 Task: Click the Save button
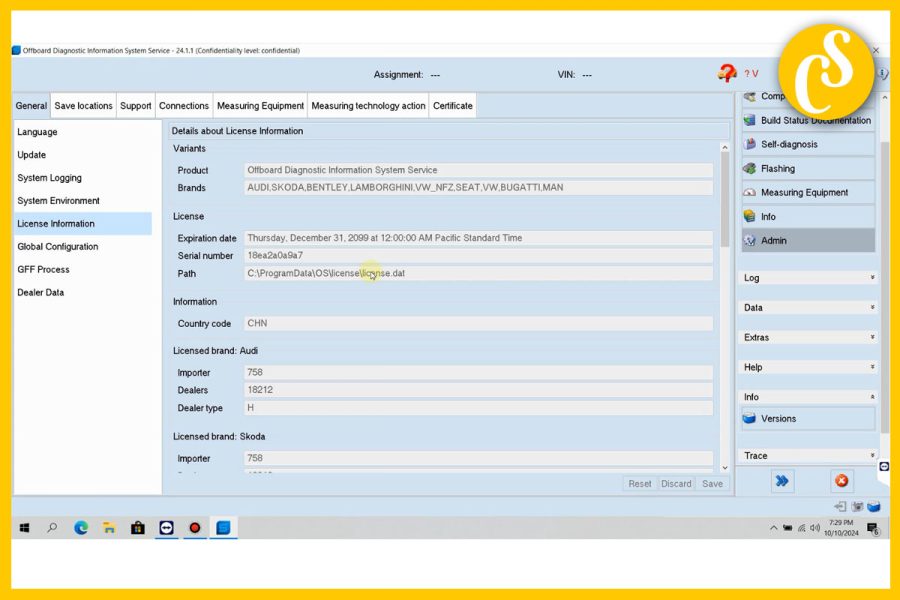[x=712, y=483]
